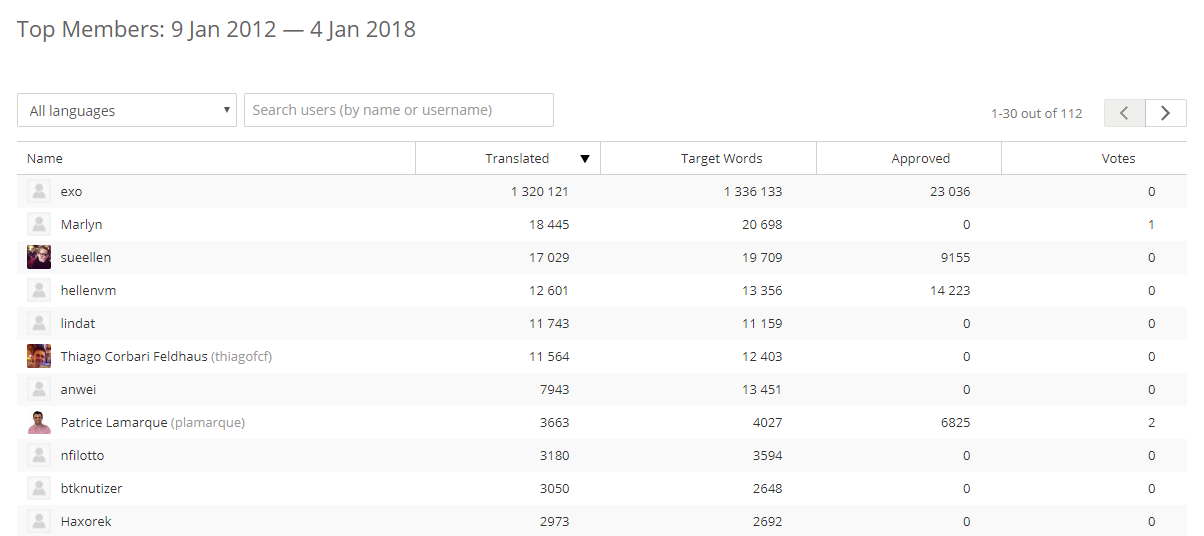1204x536 pixels.
Task: Click Marlyn's placeholder avatar icon
Action: pyautogui.click(x=39, y=224)
